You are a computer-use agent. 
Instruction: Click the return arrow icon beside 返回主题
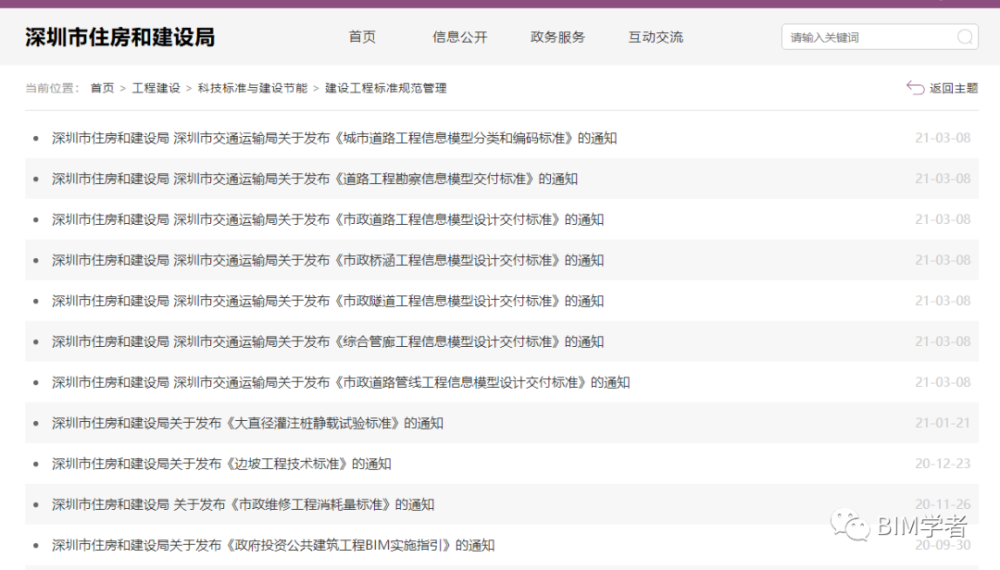[915, 88]
